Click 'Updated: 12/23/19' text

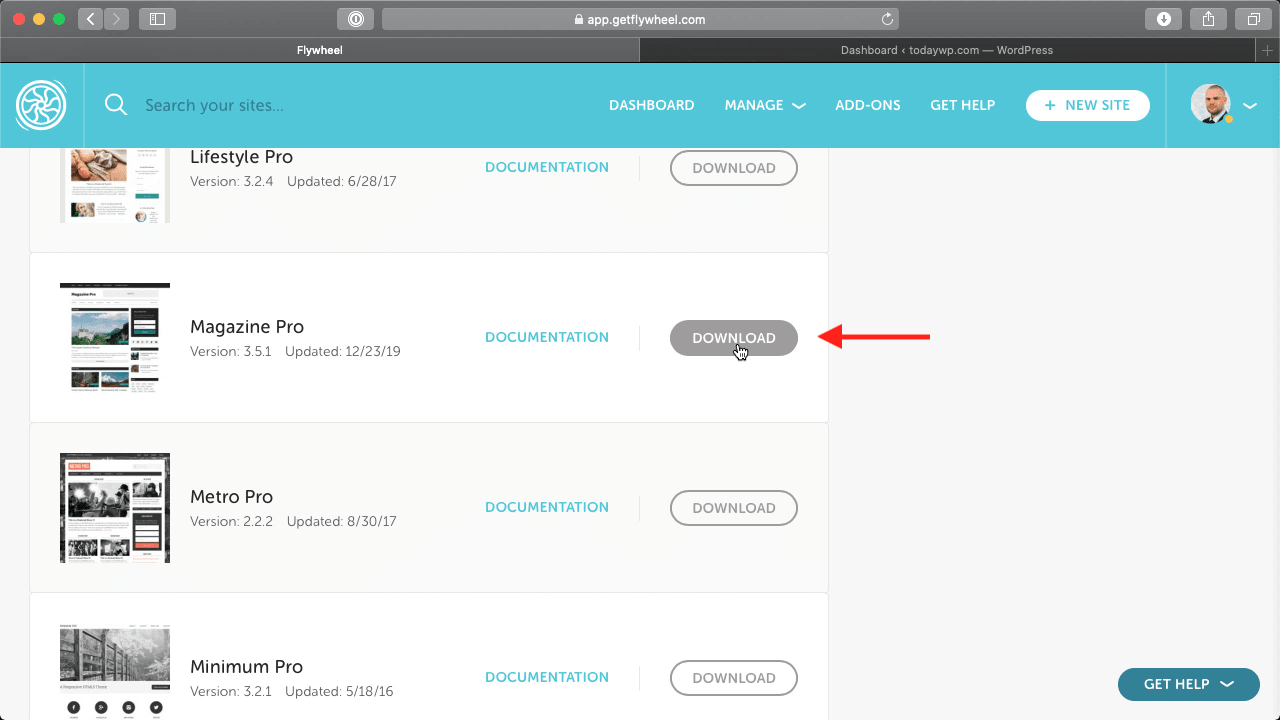click(343, 352)
